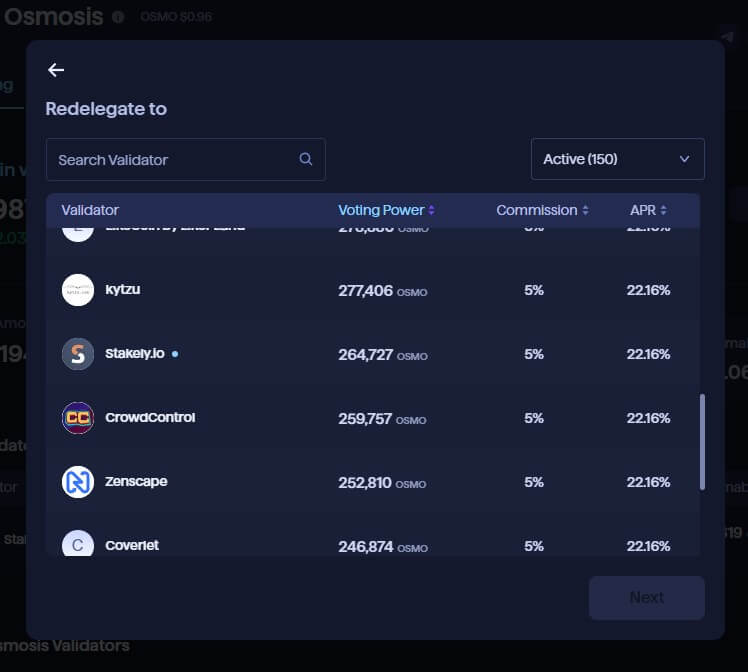Screen dimensions: 748x672
Task: Select the Zenscape validator logo
Action: [78, 482]
